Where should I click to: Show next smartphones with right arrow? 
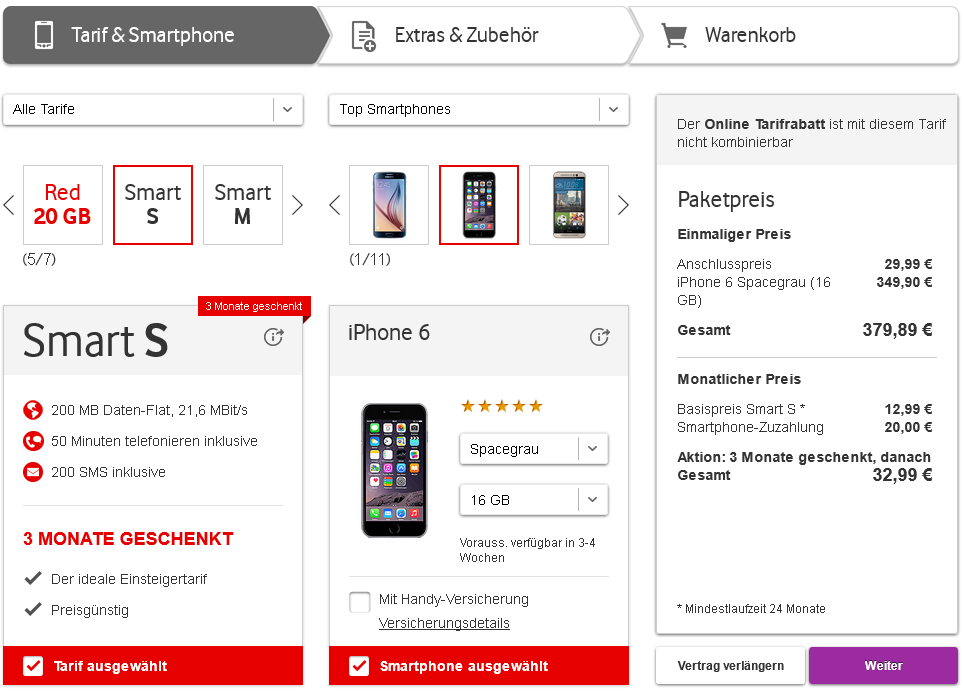(623, 205)
